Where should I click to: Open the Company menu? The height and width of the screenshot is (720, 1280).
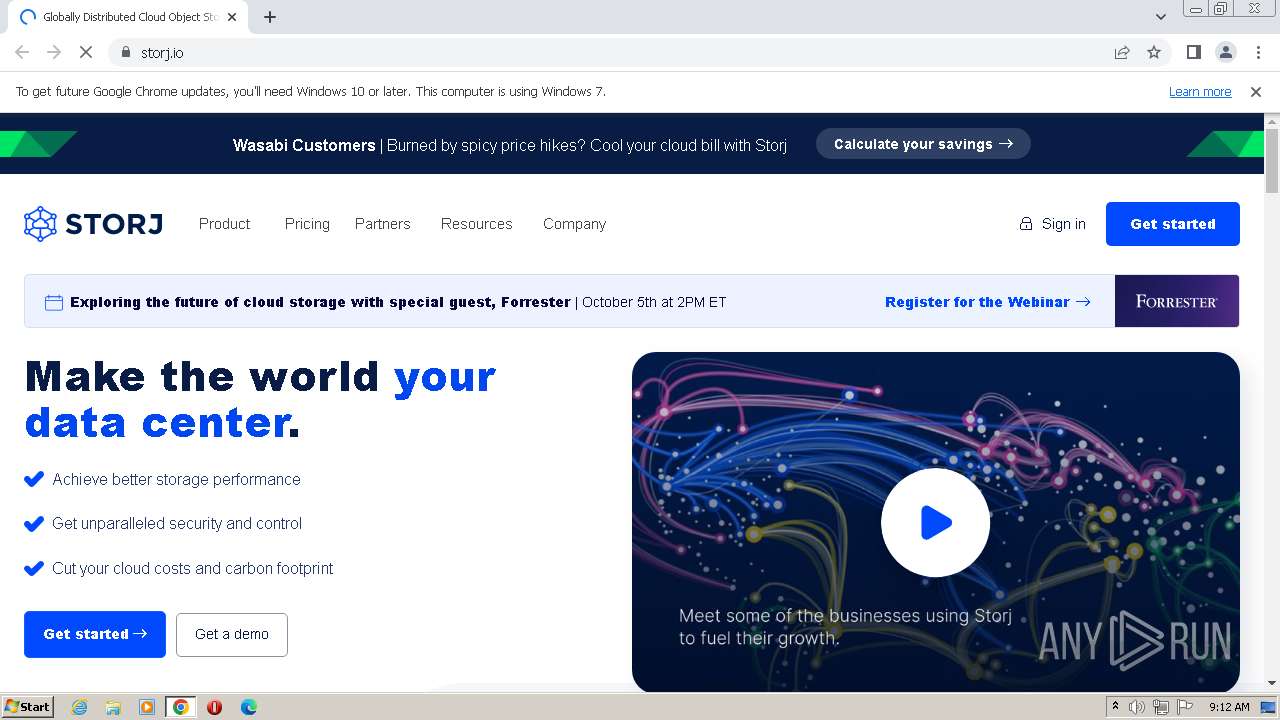click(574, 224)
